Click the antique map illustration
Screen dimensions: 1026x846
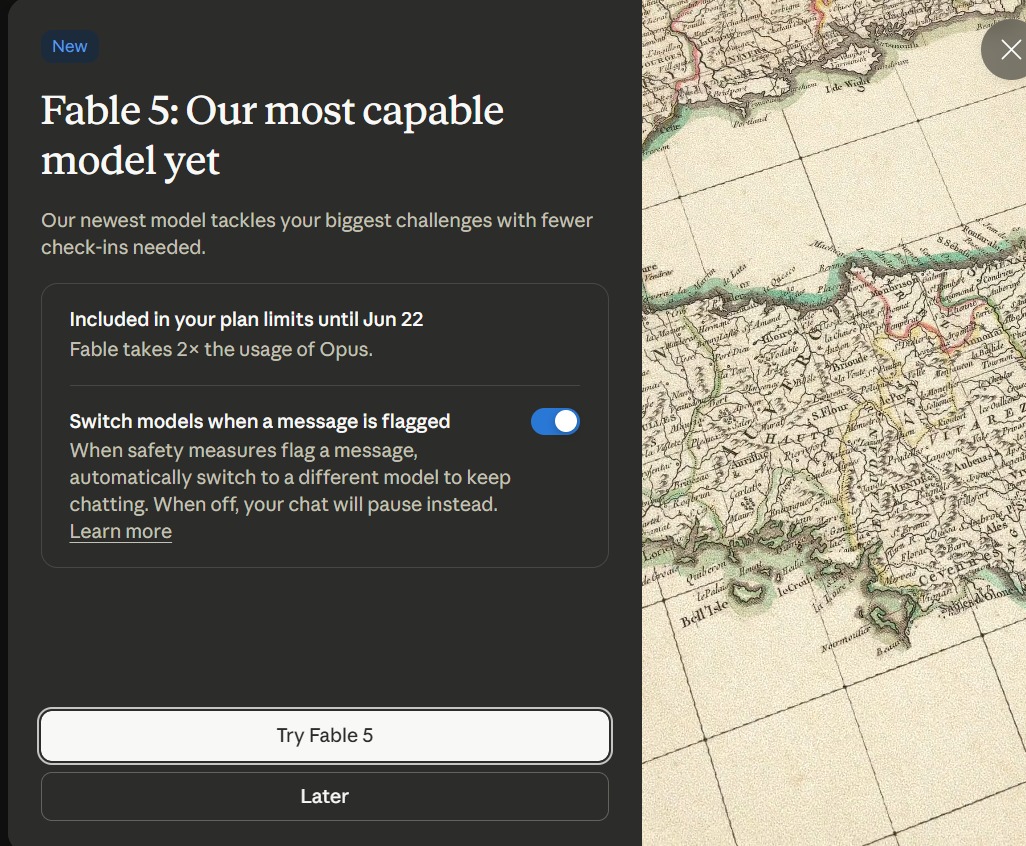click(834, 423)
